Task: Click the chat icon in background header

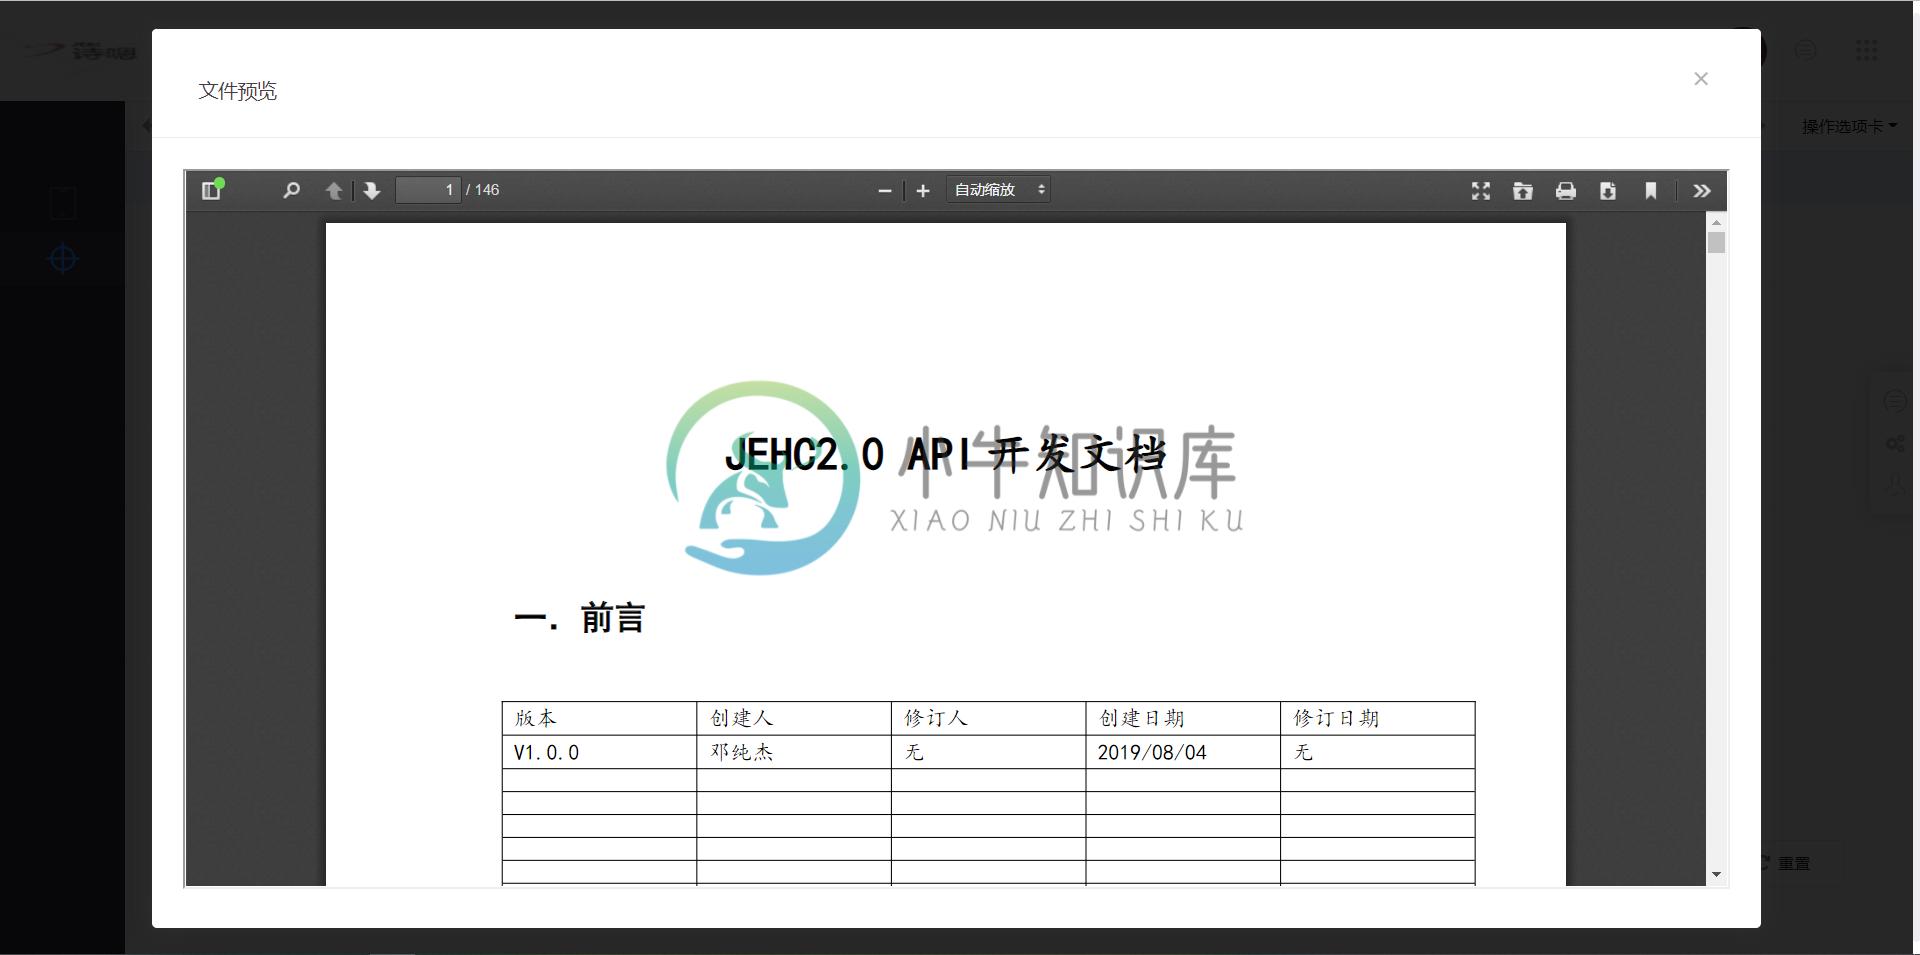Action: [x=1805, y=50]
